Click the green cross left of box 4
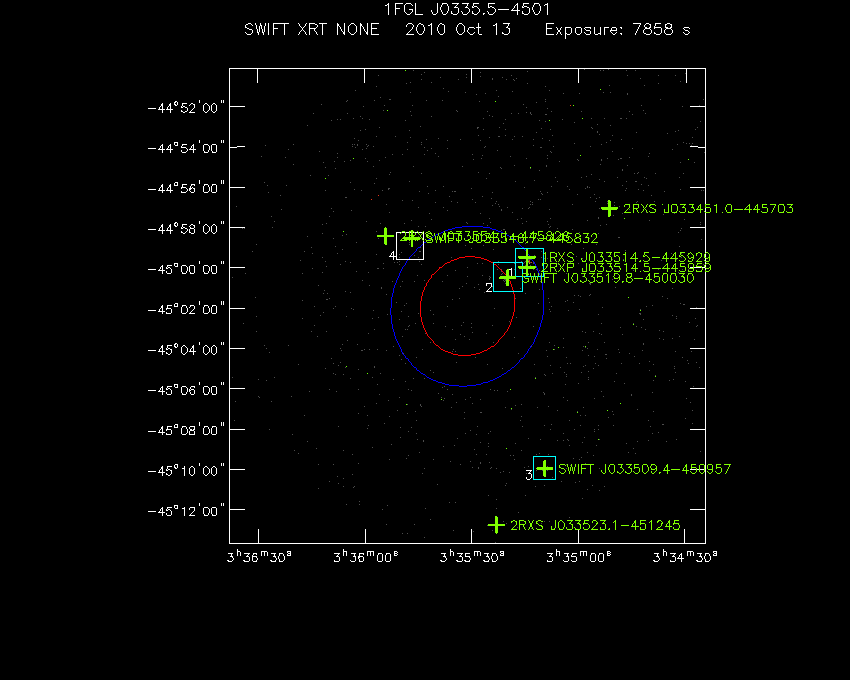This screenshot has height=680, width=850. 385,236
